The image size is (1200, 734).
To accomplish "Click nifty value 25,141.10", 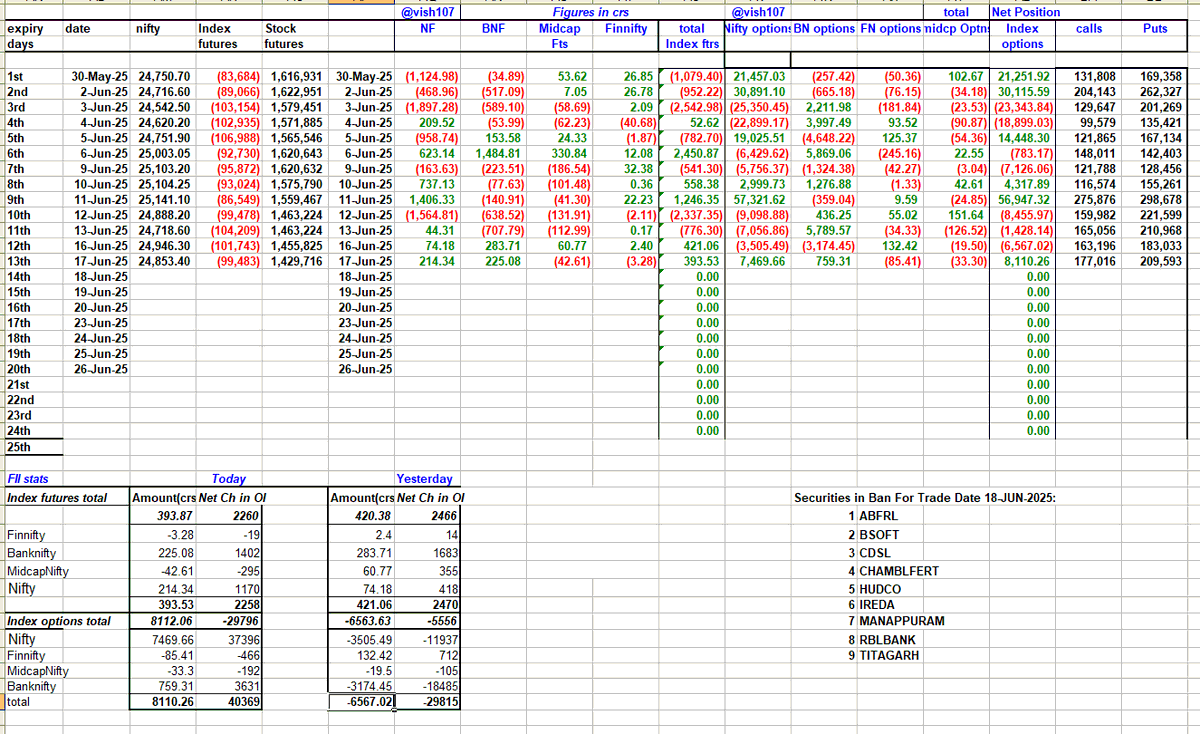I will coord(164,199).
